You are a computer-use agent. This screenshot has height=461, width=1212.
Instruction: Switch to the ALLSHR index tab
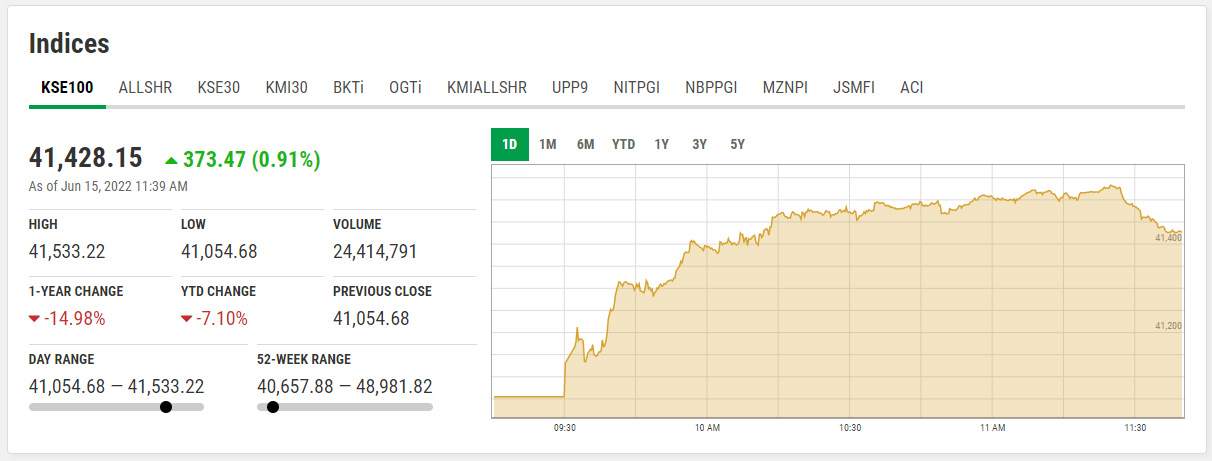point(145,87)
